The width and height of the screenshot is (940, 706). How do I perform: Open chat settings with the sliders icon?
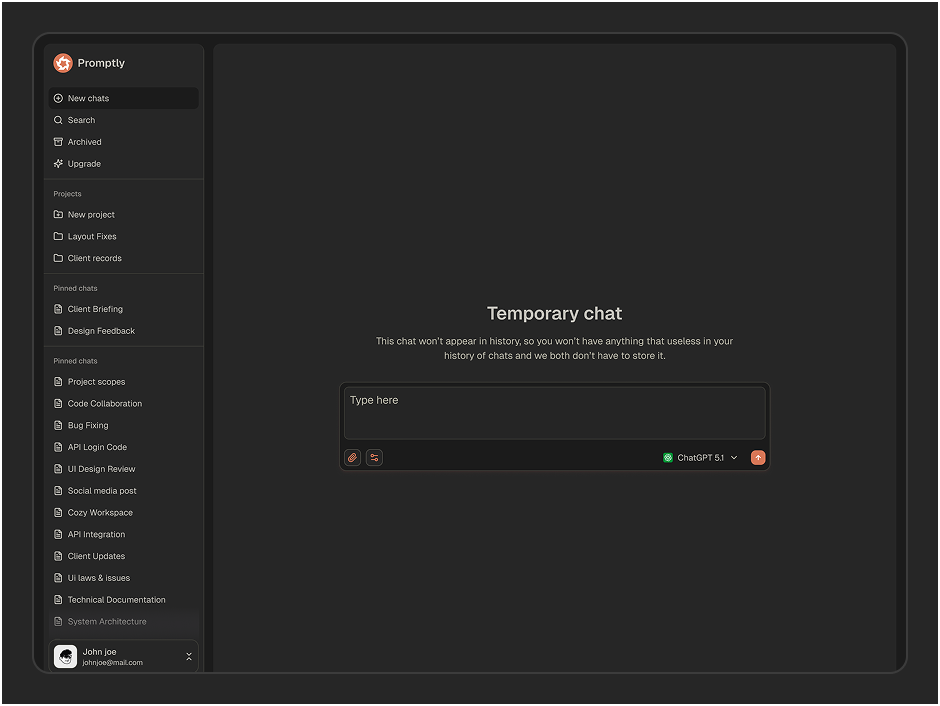374,458
